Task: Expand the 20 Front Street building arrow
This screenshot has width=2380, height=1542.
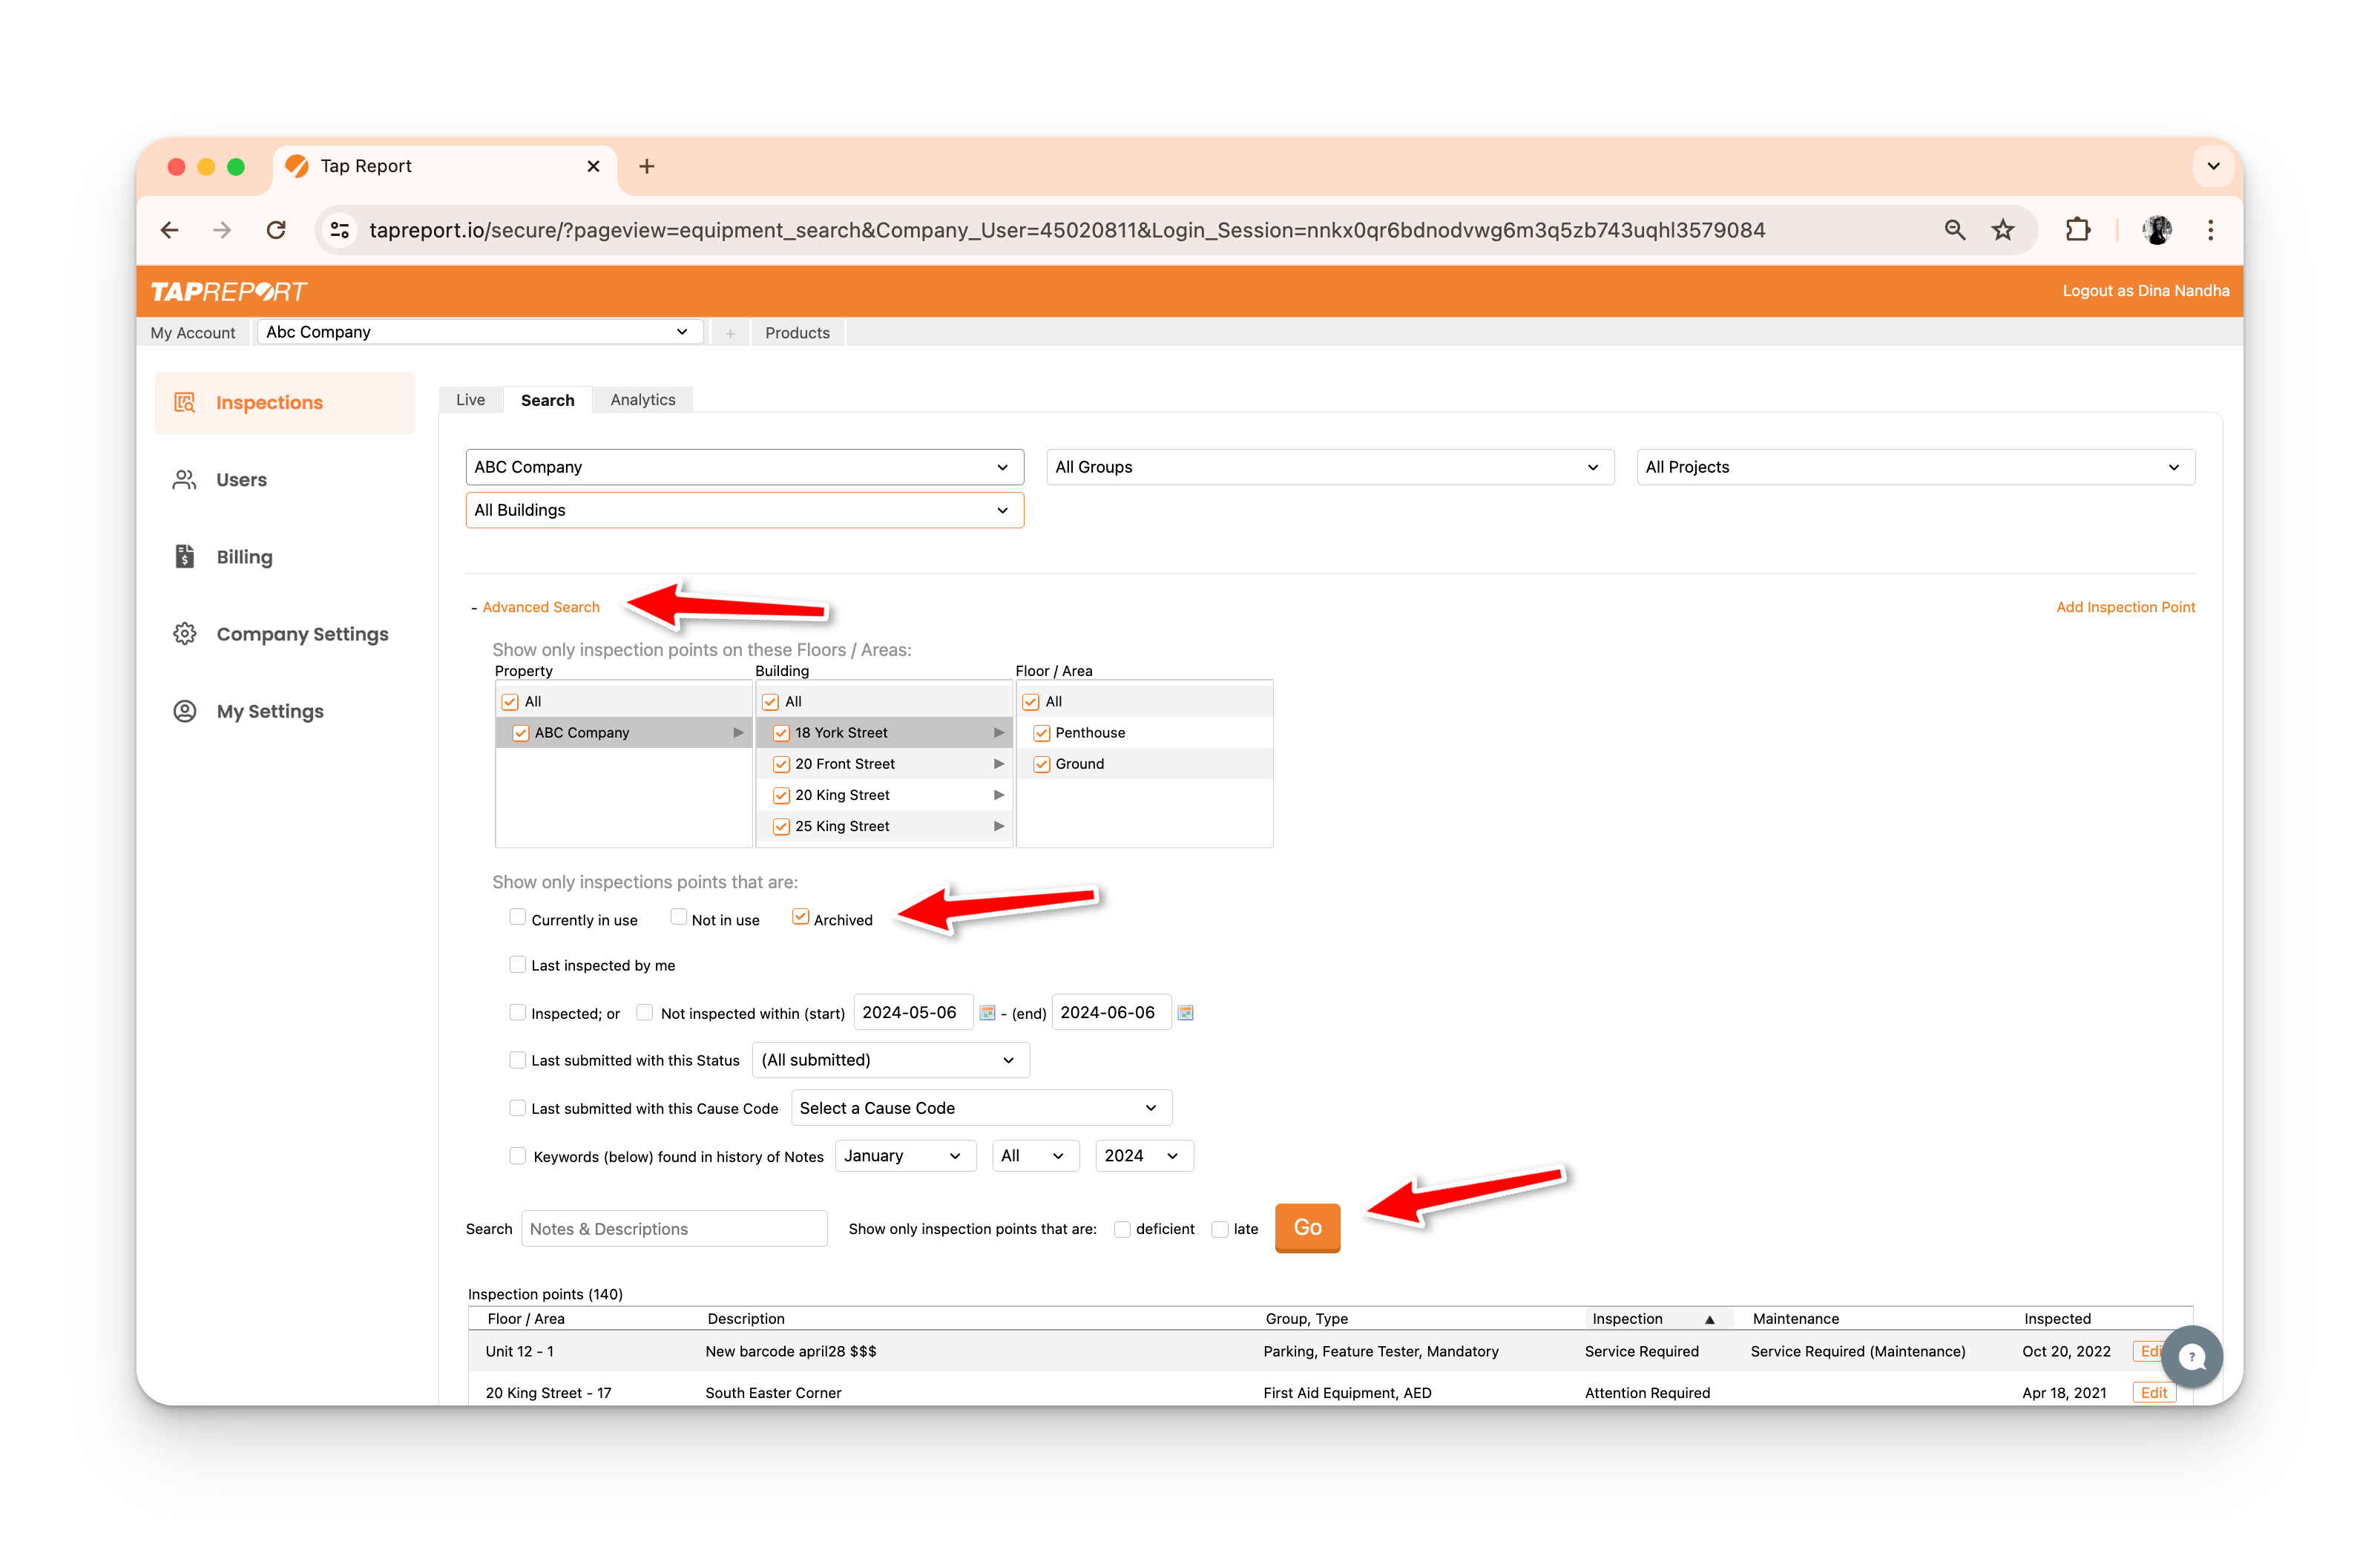Action: [998, 764]
